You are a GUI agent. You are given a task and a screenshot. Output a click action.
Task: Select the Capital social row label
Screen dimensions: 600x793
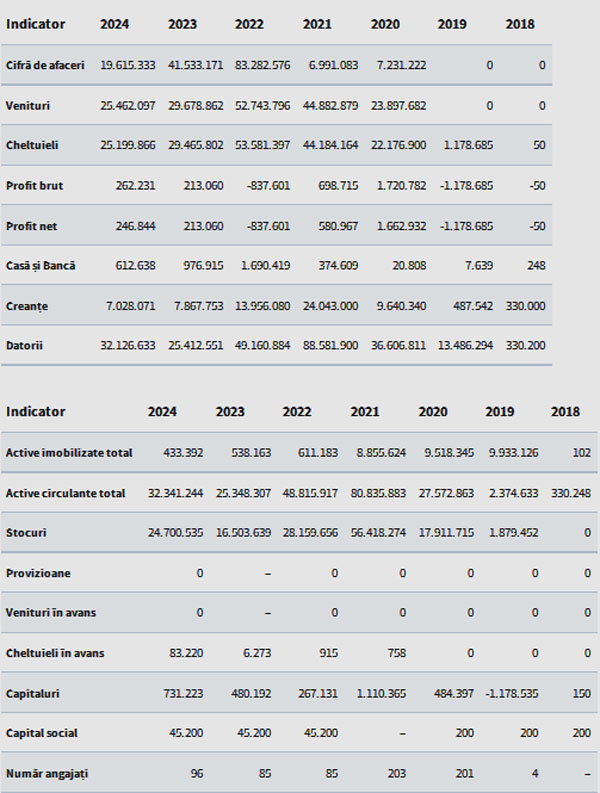(x=41, y=733)
